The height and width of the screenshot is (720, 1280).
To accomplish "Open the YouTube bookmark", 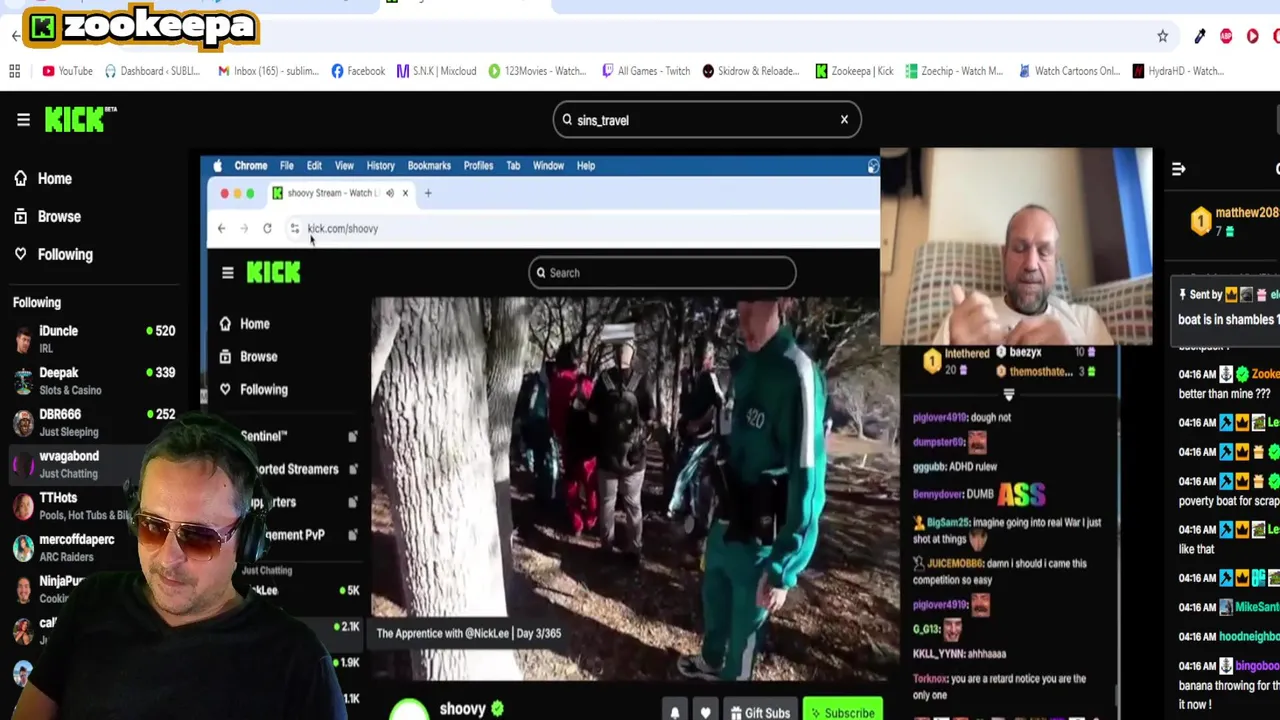I will pos(67,71).
